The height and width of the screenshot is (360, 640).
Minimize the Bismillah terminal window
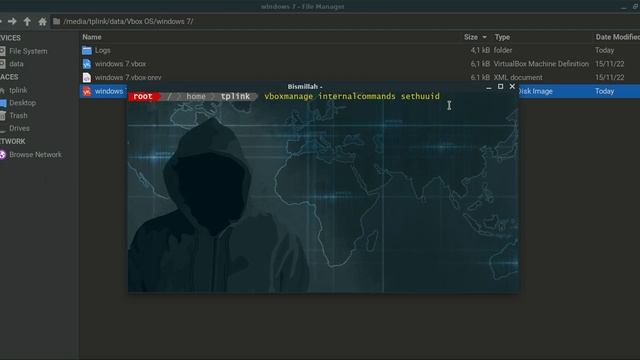point(489,87)
